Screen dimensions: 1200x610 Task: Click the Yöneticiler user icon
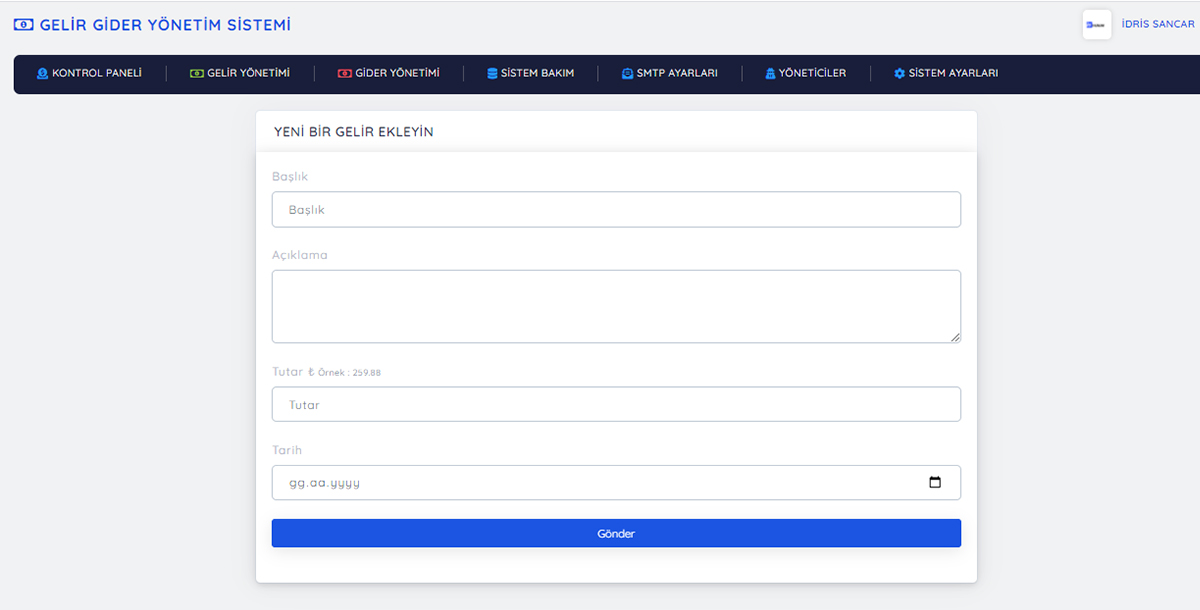[x=770, y=74]
